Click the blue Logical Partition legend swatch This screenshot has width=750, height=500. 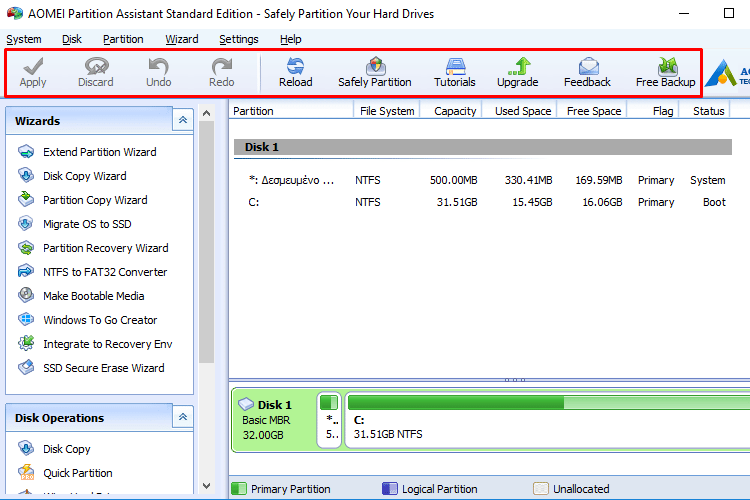[x=390, y=489]
